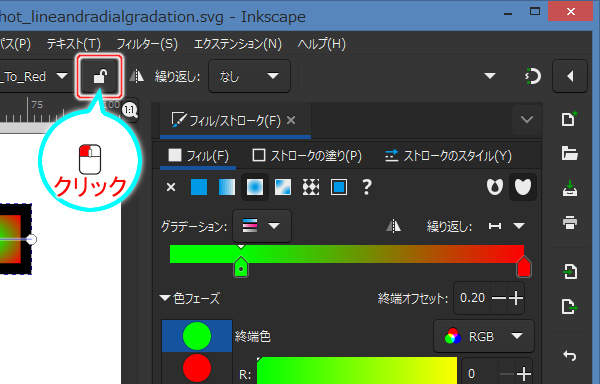This screenshot has height=384, width=600.
Task: Increase the R channel value with plus
Action: [x=523, y=373]
